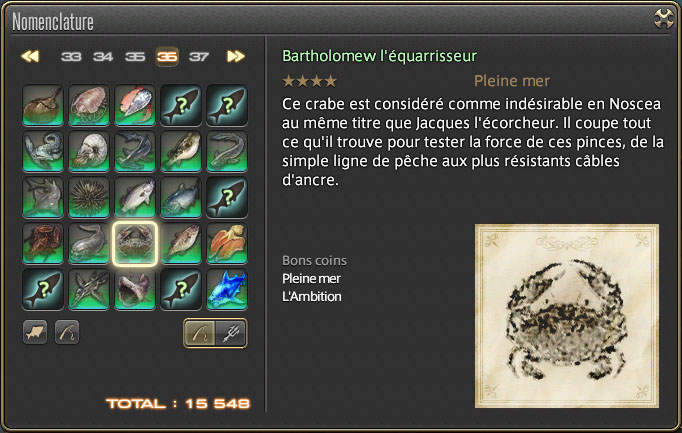The width and height of the screenshot is (682, 433).
Task: Switch to page 33
Action: [x=71, y=57]
